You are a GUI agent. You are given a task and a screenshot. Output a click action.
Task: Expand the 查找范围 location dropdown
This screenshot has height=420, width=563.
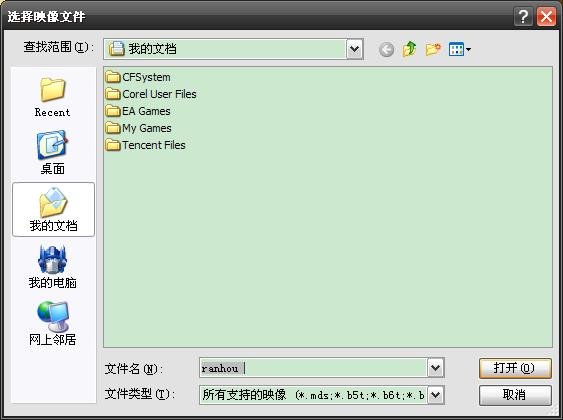[x=354, y=49]
